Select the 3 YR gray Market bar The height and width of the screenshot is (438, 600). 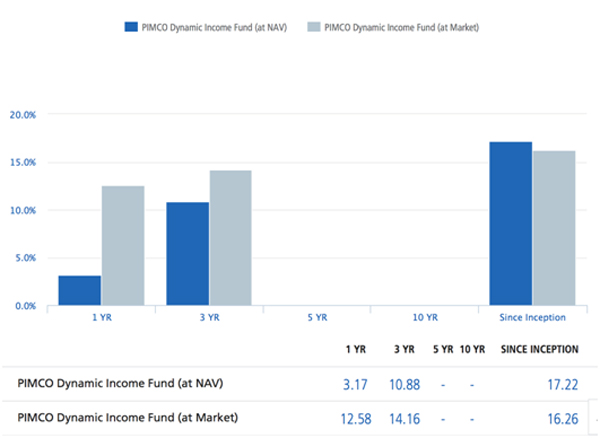pyautogui.click(x=230, y=238)
